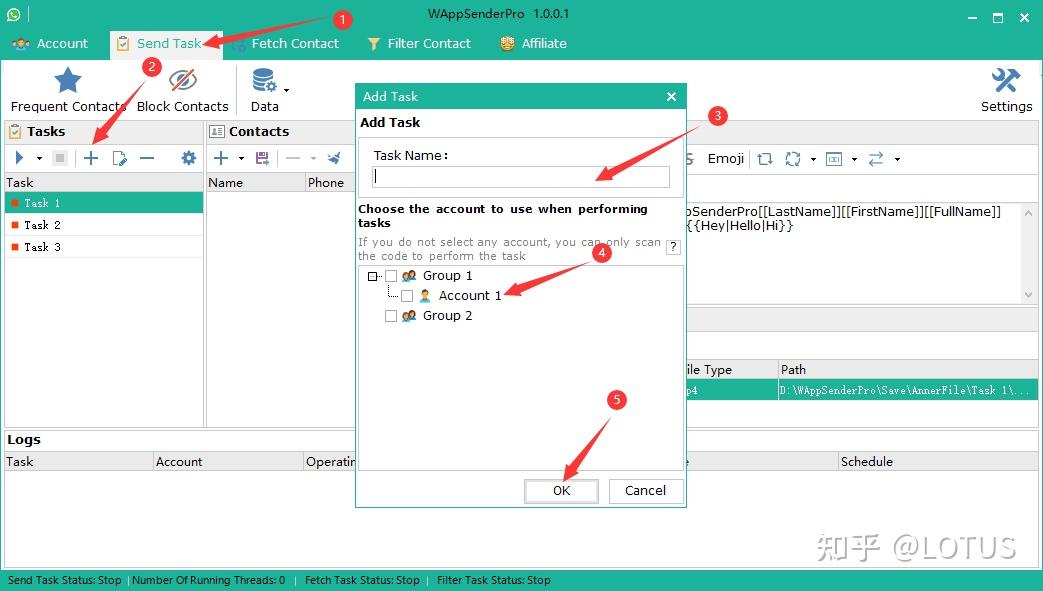Select the Account 1 tree item

(x=470, y=296)
